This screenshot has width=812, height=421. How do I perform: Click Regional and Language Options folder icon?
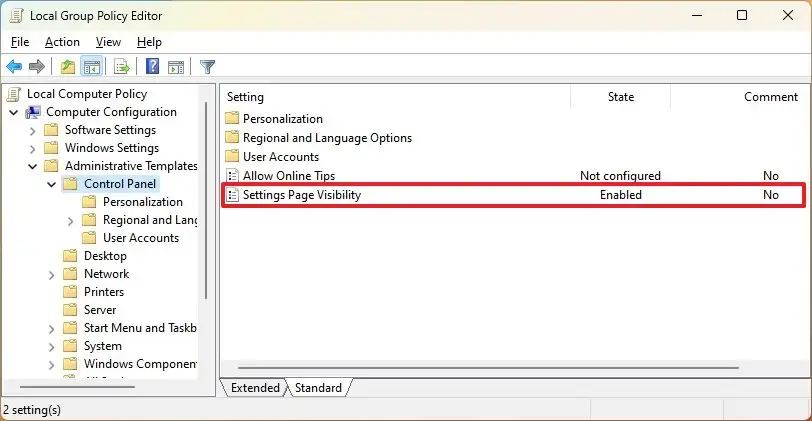pyautogui.click(x=232, y=137)
